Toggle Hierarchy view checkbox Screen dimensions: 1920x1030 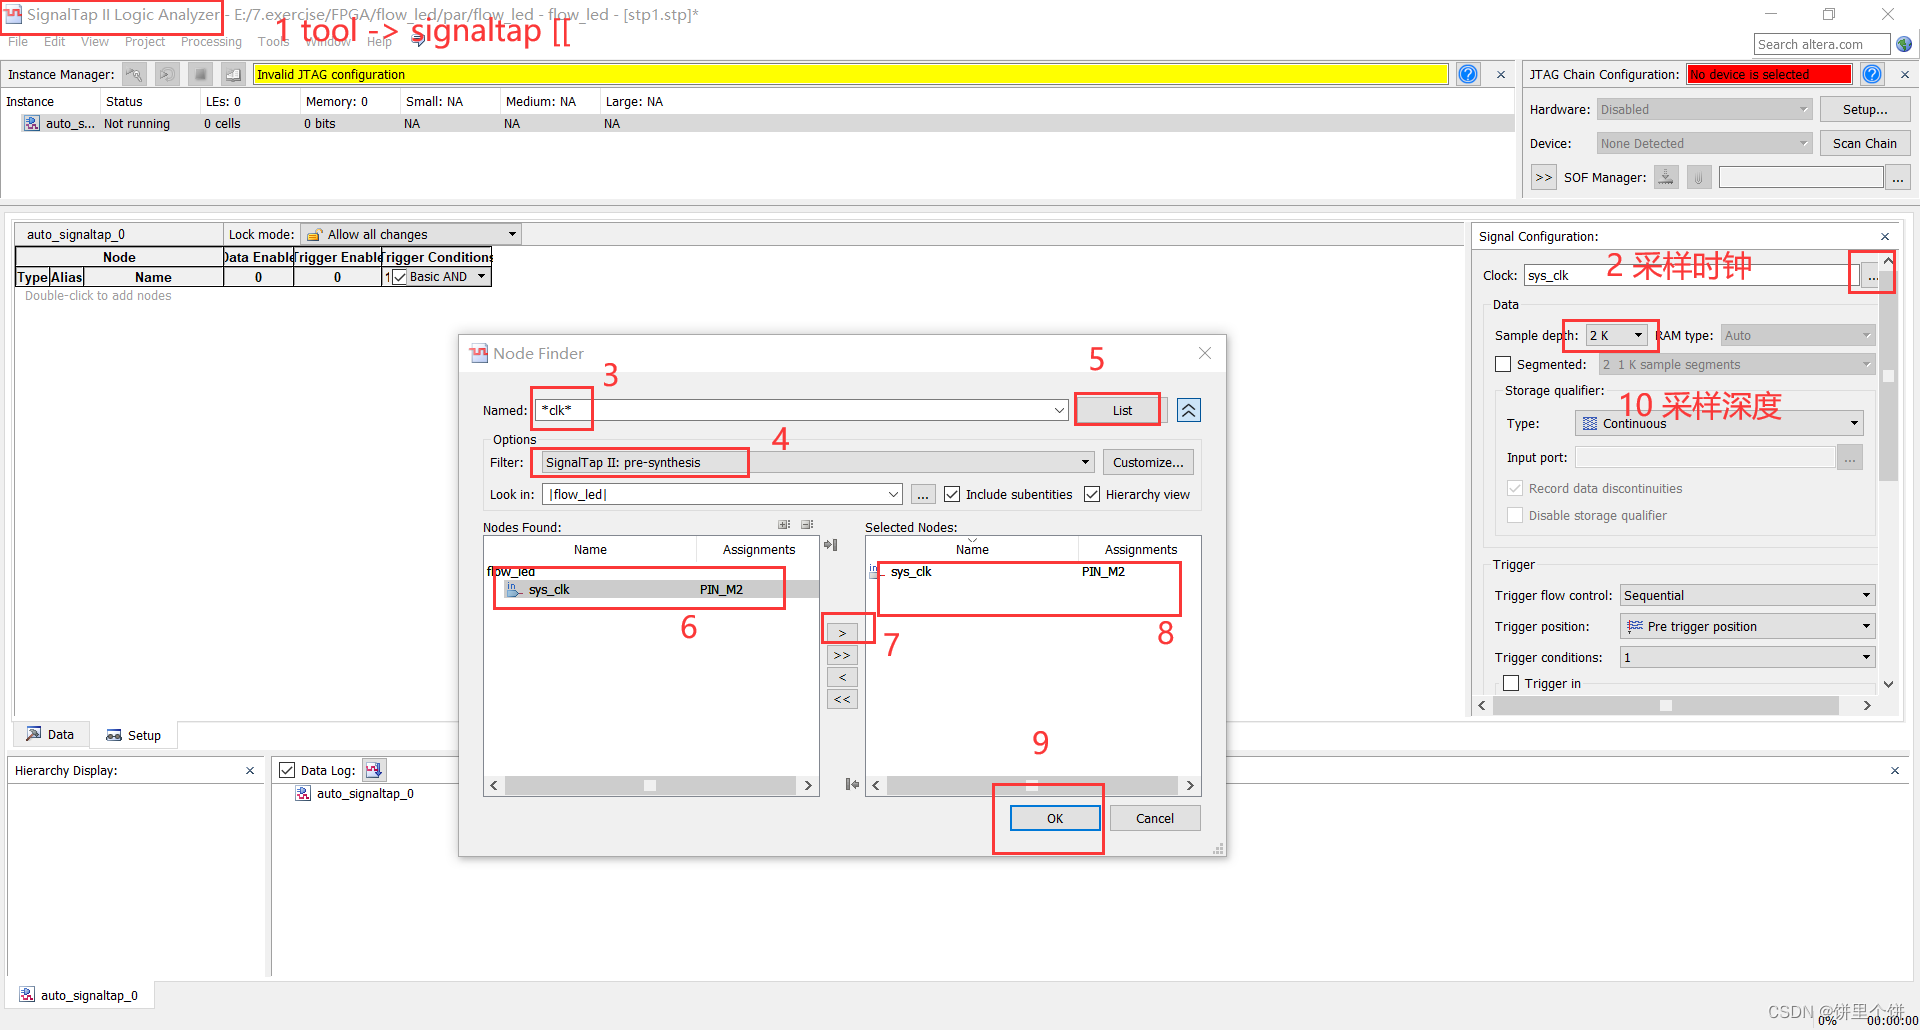point(1092,494)
